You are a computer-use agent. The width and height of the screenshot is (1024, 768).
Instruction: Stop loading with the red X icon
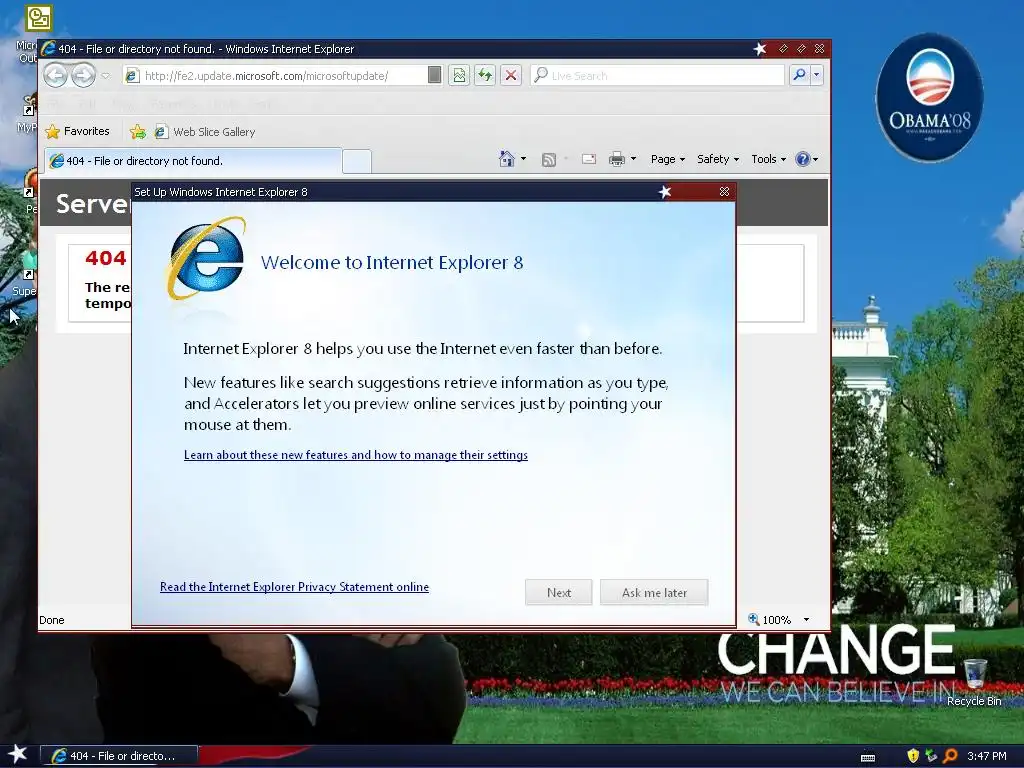pyautogui.click(x=511, y=75)
